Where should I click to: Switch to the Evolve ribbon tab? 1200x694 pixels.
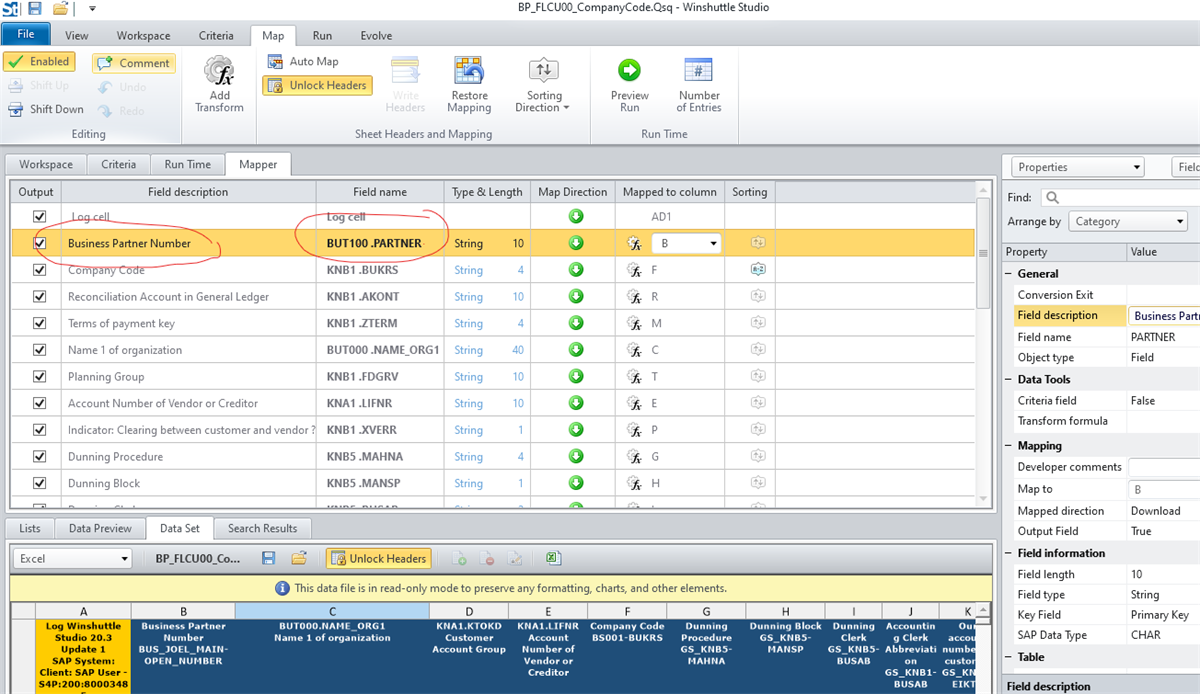click(377, 36)
